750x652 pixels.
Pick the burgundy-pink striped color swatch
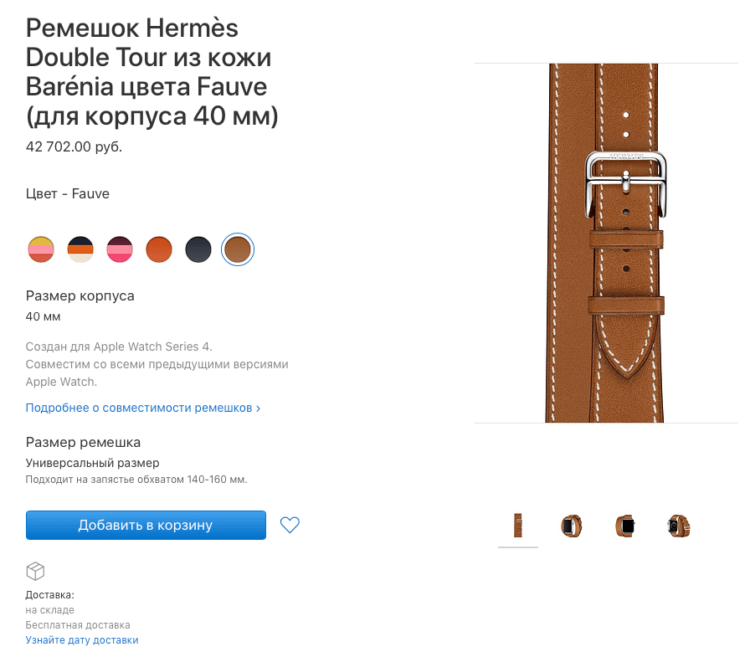click(120, 250)
